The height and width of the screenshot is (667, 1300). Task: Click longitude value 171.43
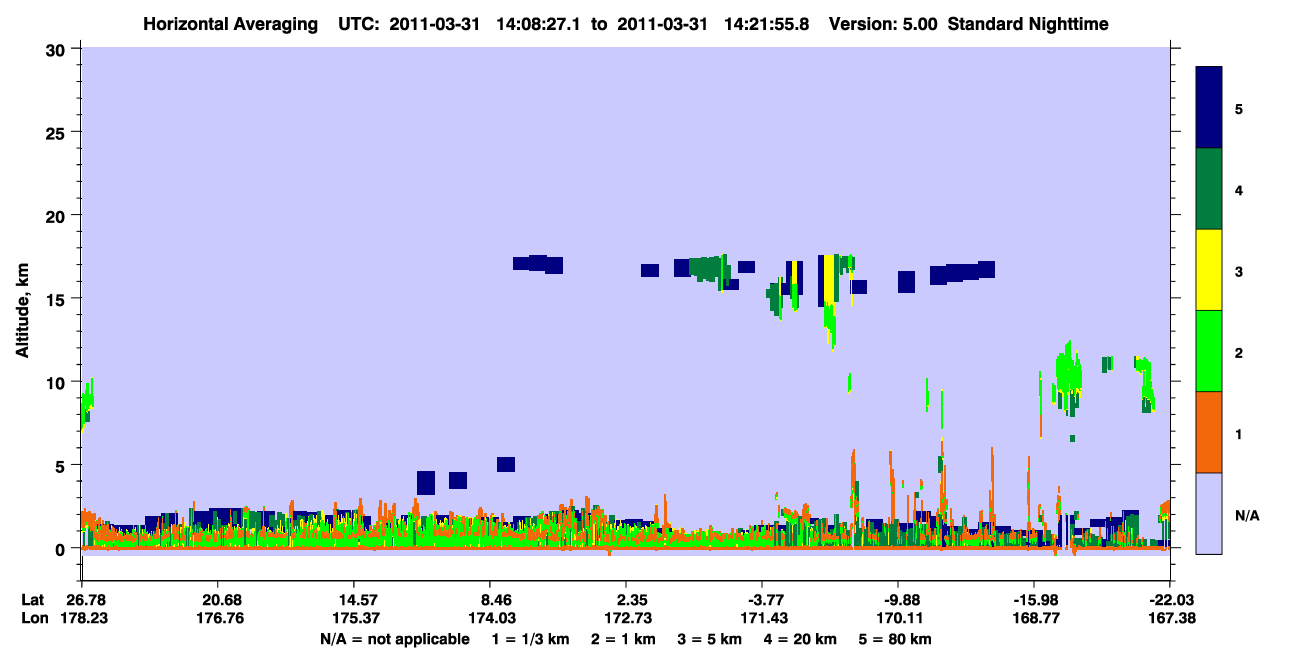762,618
